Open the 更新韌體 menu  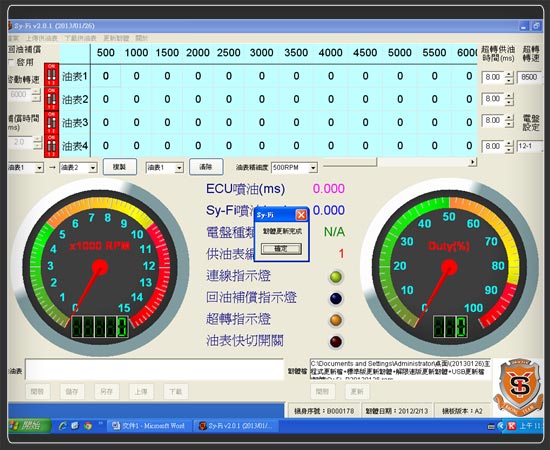click(x=116, y=38)
